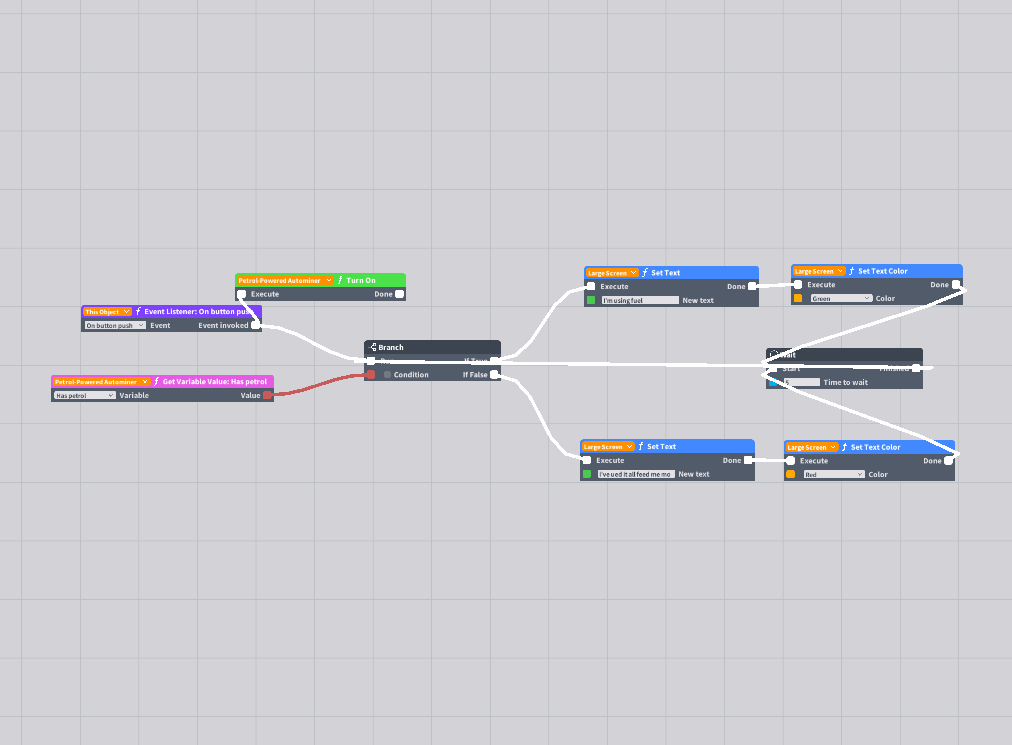Open Petrol-Powered Autominer selector on Turn On node

point(285,280)
